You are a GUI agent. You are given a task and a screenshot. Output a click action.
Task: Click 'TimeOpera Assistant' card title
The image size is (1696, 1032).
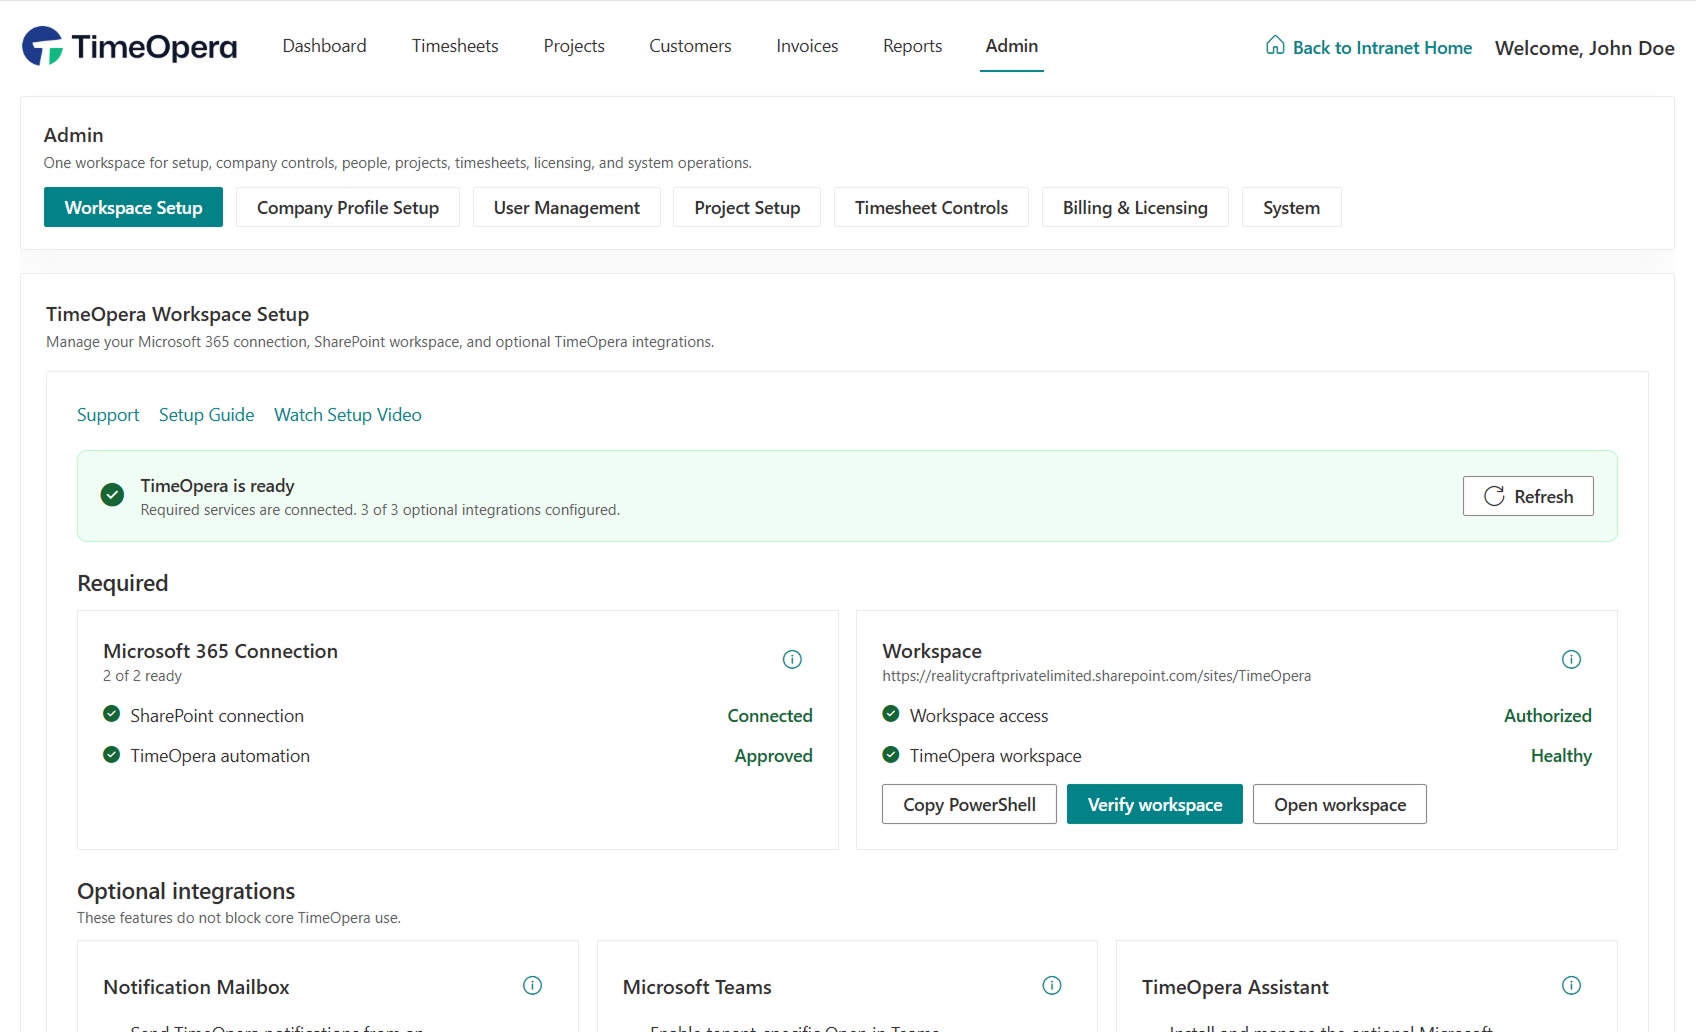coord(1235,987)
